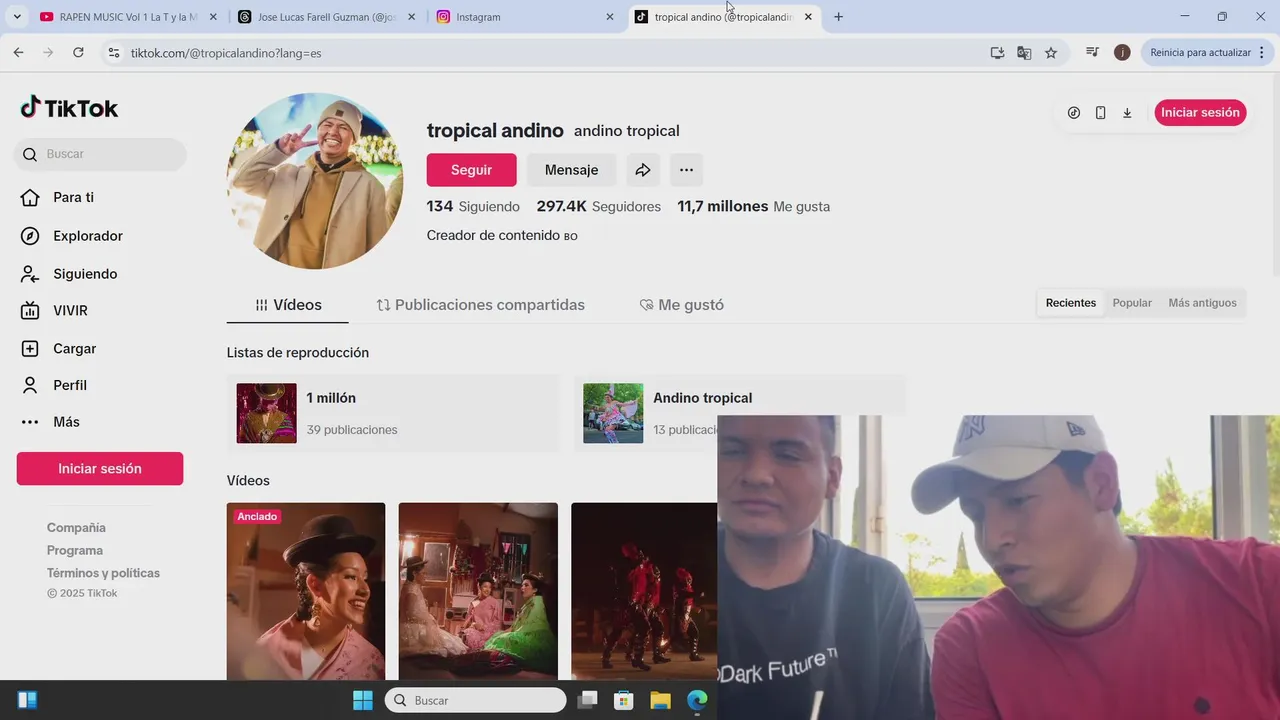
Task: Click the TikTok Buscar search field
Action: coord(100,154)
